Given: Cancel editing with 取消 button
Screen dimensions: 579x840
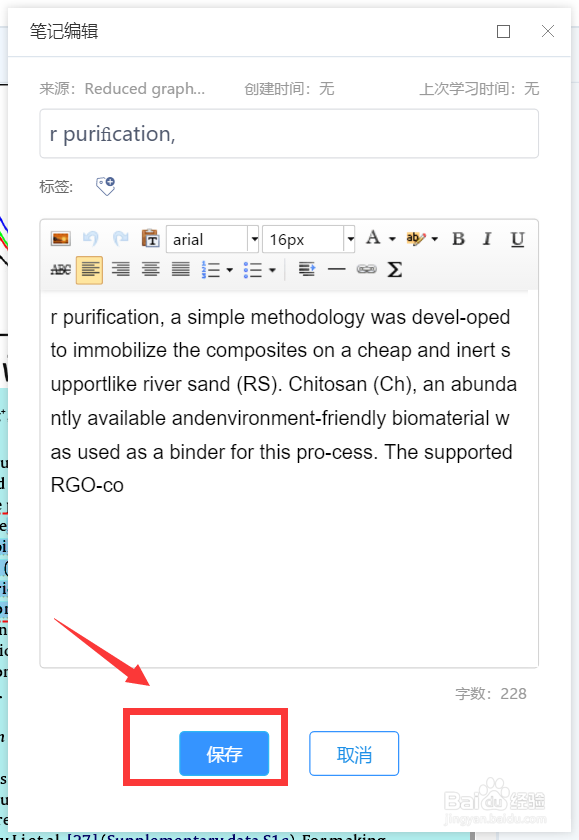Looking at the screenshot, I should click(354, 753).
